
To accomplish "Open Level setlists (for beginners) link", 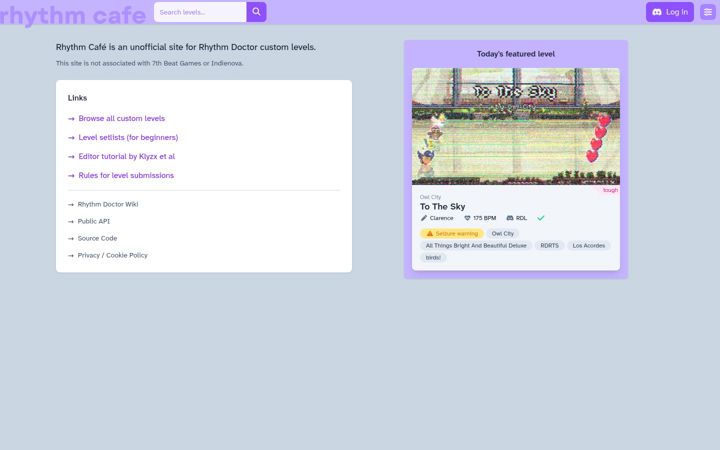I will [128, 137].
